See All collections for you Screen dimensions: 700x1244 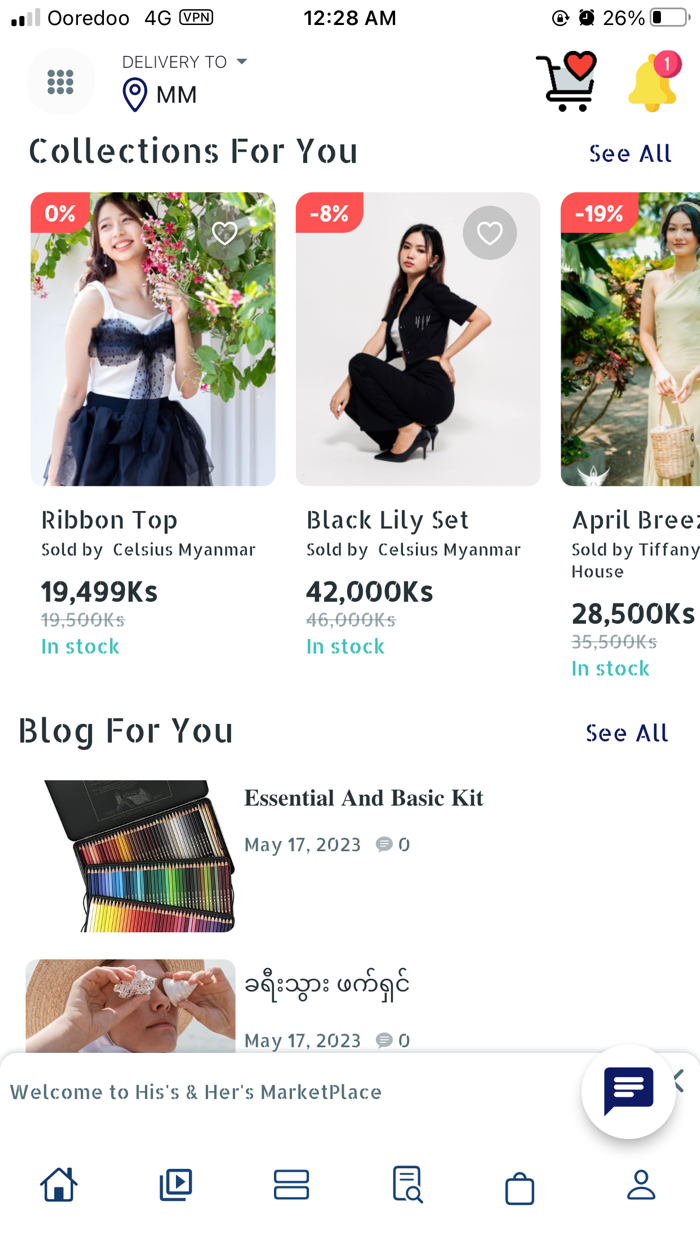click(630, 153)
